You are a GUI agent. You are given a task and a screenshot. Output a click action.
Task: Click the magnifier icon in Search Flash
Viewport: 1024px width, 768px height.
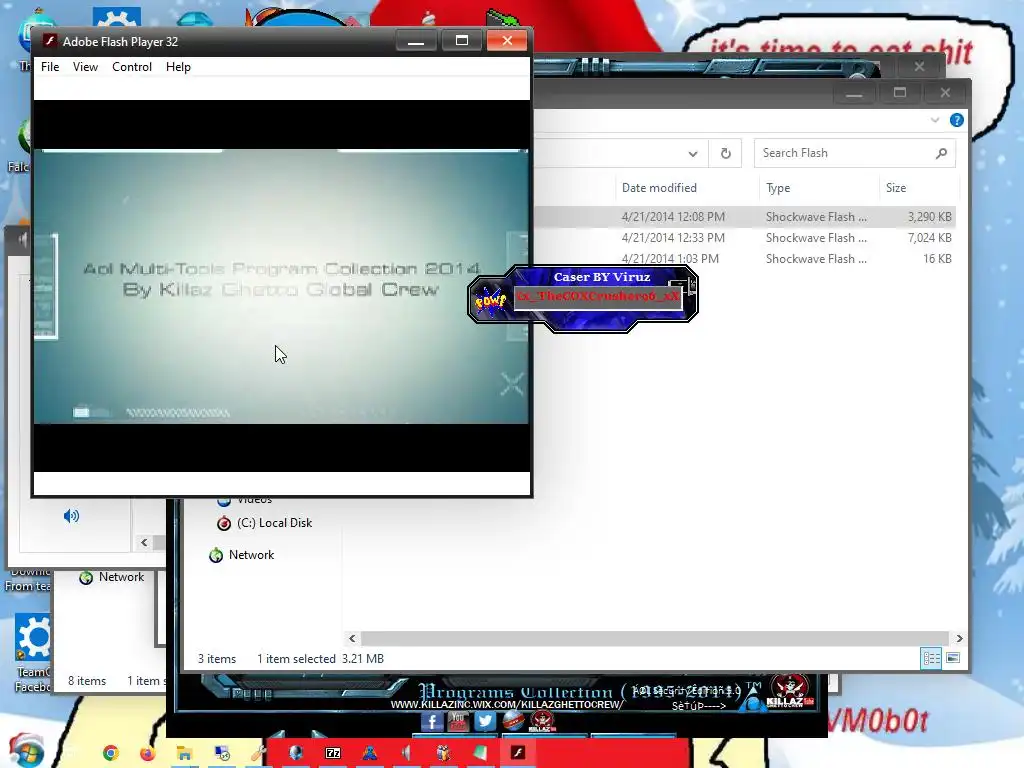pos(941,153)
